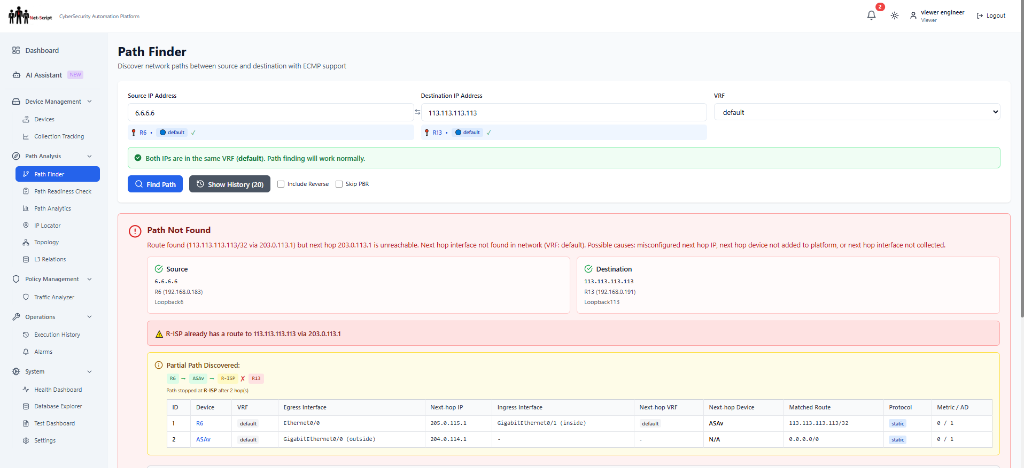Open the ASAv device link in table
This screenshot has height=468, width=1024.
click(203, 439)
